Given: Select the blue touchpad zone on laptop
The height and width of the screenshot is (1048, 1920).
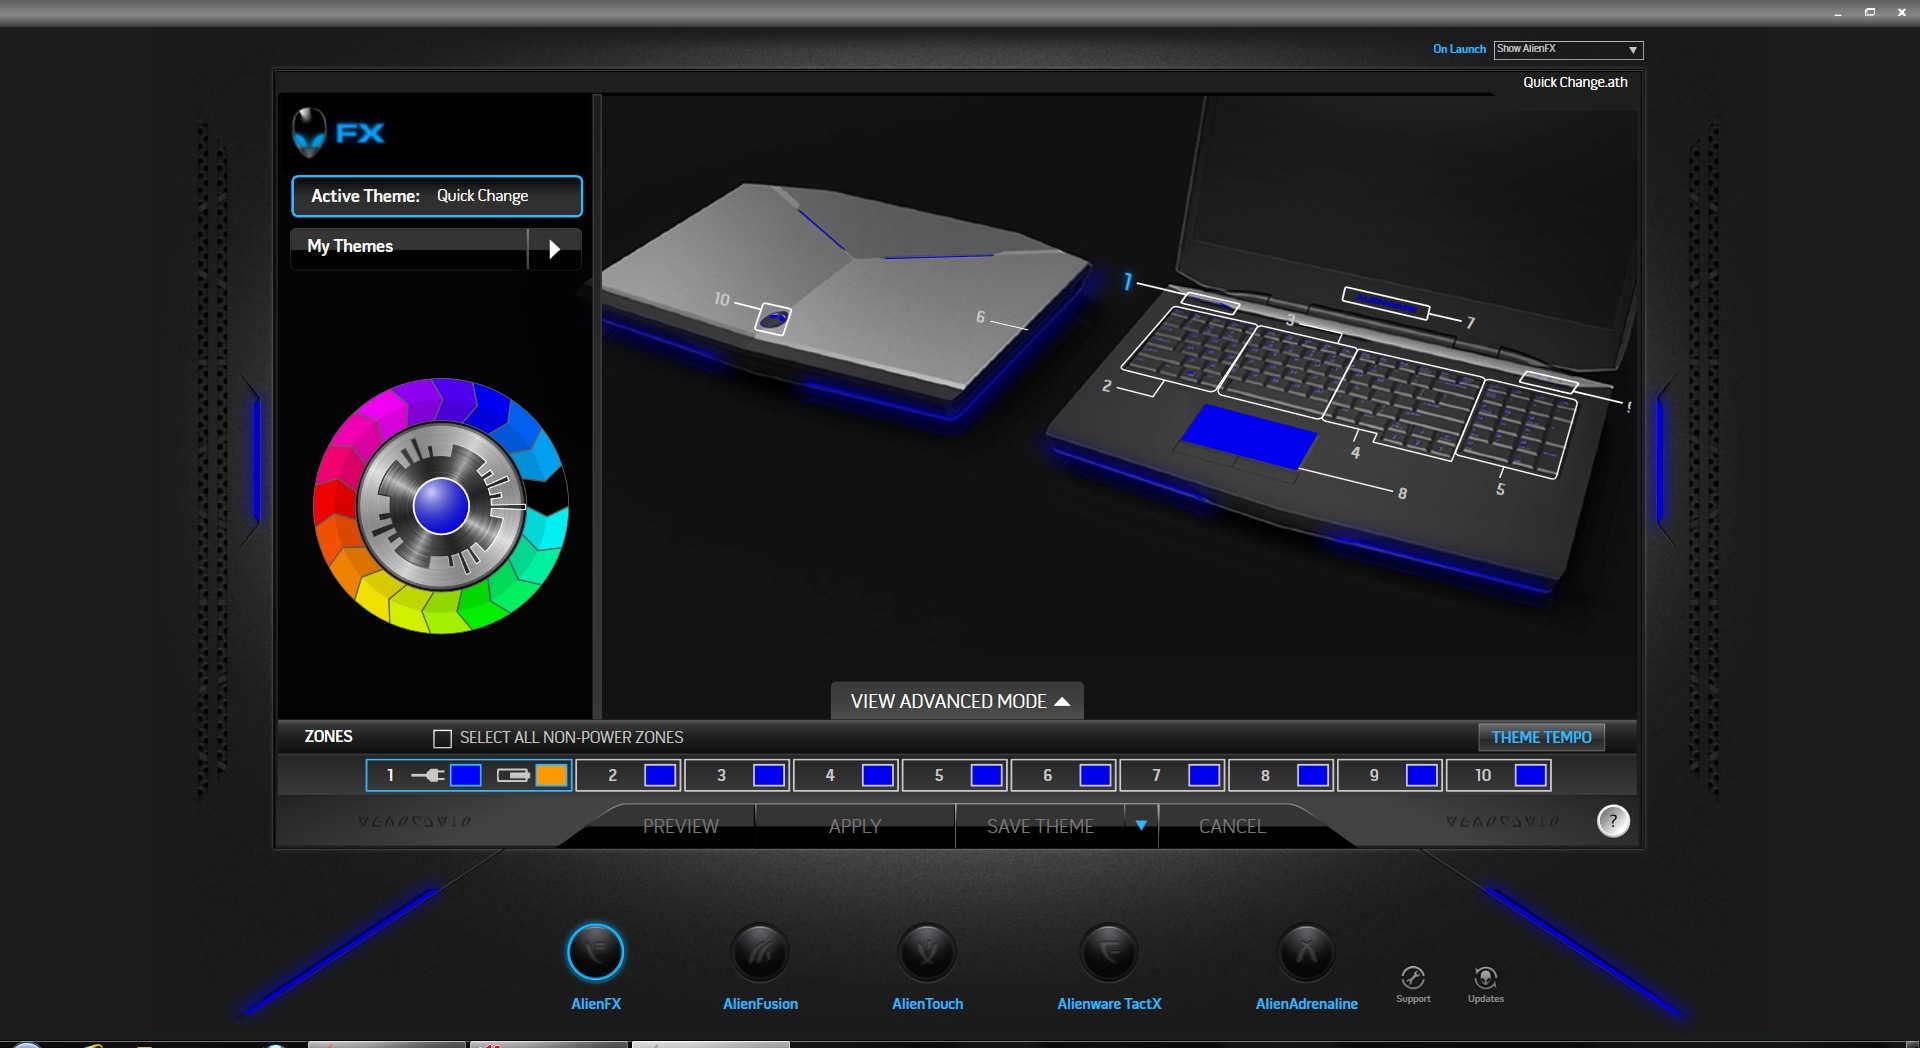Looking at the screenshot, I should point(1249,437).
